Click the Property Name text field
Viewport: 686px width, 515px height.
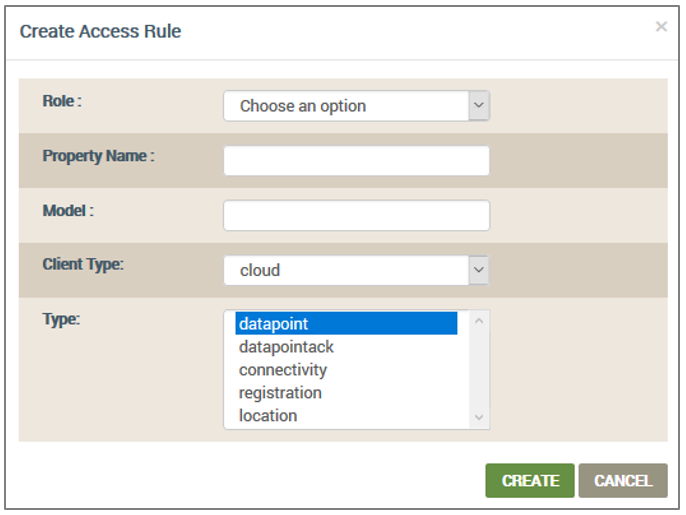(357, 161)
